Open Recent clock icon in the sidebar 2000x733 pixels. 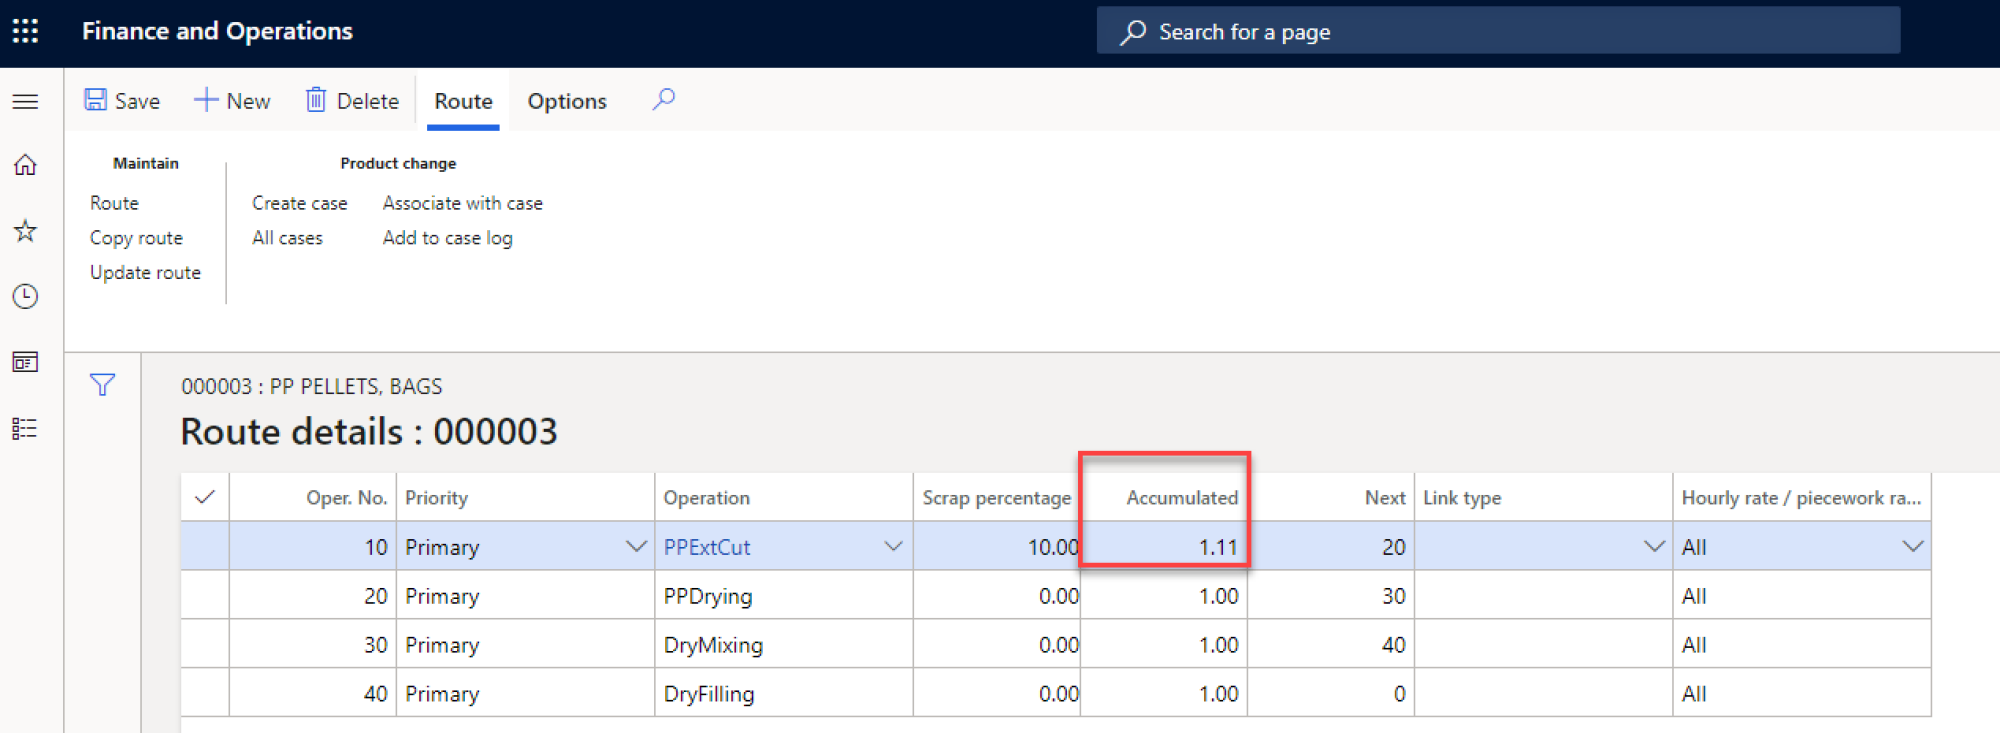(25, 296)
